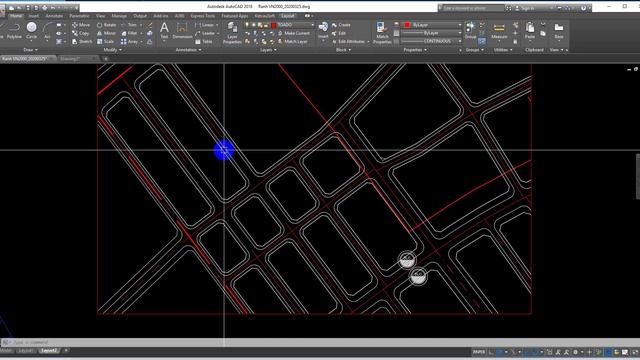This screenshot has width=640, height=360.
Task: Expand the Annotation panel
Action: [x=188, y=50]
